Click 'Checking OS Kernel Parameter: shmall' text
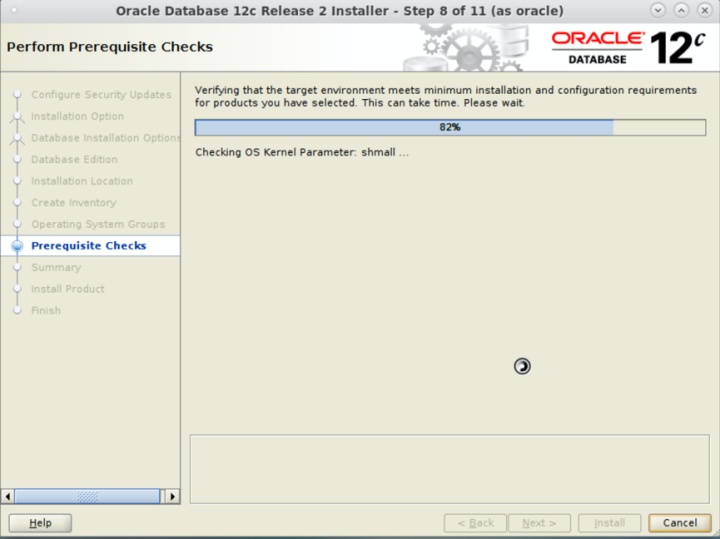The height and width of the screenshot is (539, 720). [x=302, y=152]
